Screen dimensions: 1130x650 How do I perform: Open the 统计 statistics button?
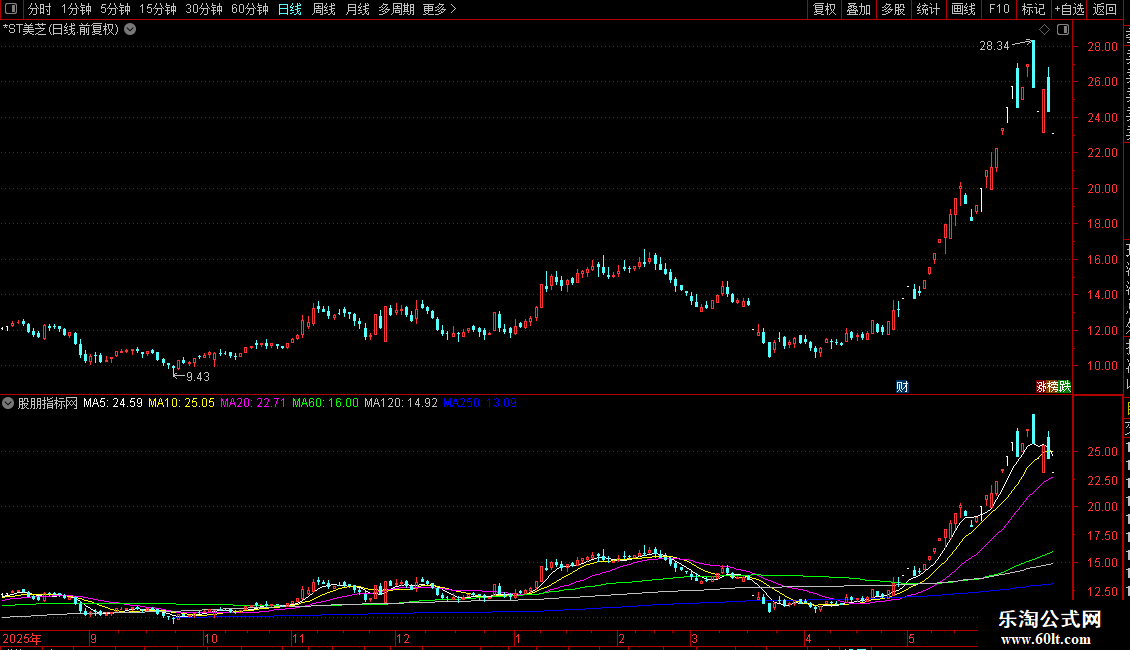pos(928,9)
